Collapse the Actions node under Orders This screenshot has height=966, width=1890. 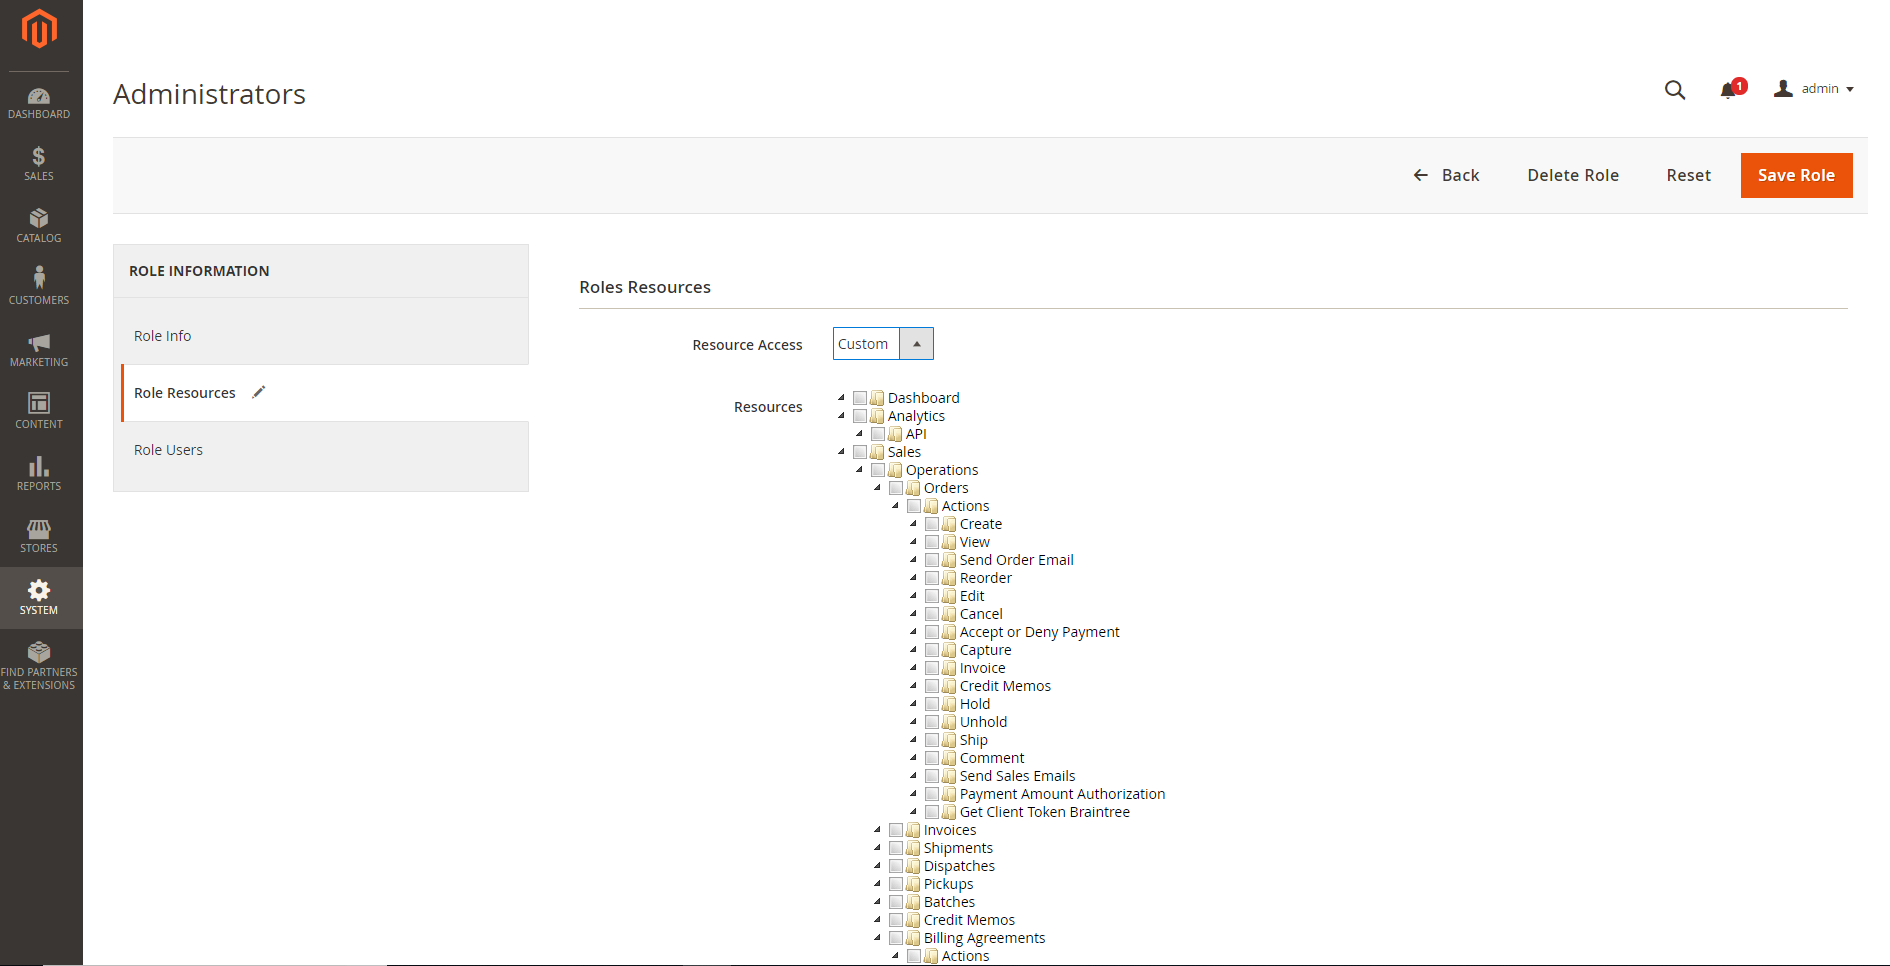point(895,505)
